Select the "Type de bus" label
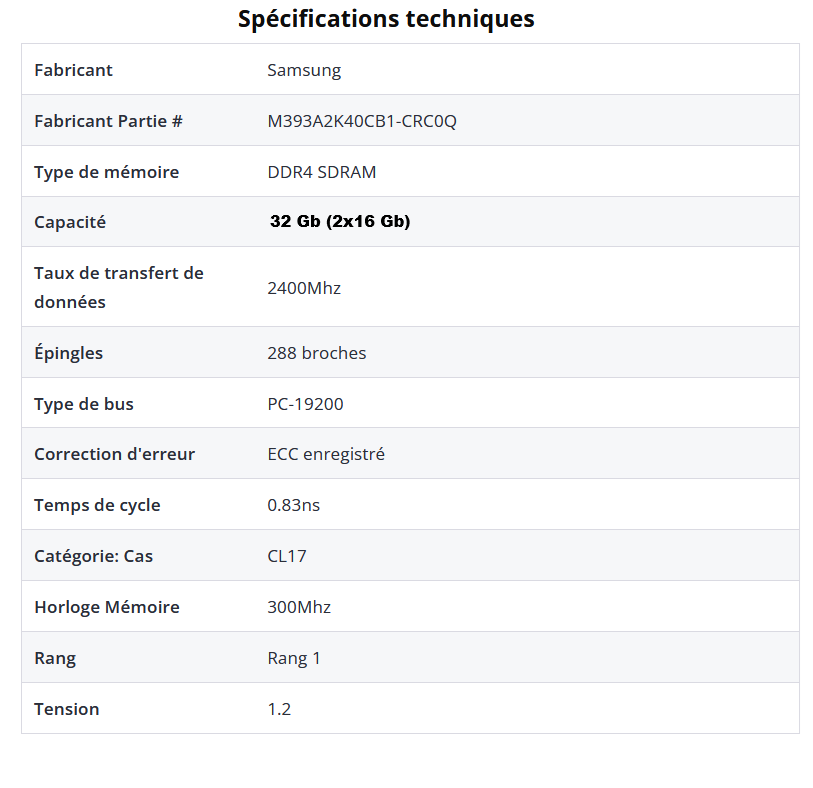Screen dimensions: 813x788 click(x=84, y=404)
